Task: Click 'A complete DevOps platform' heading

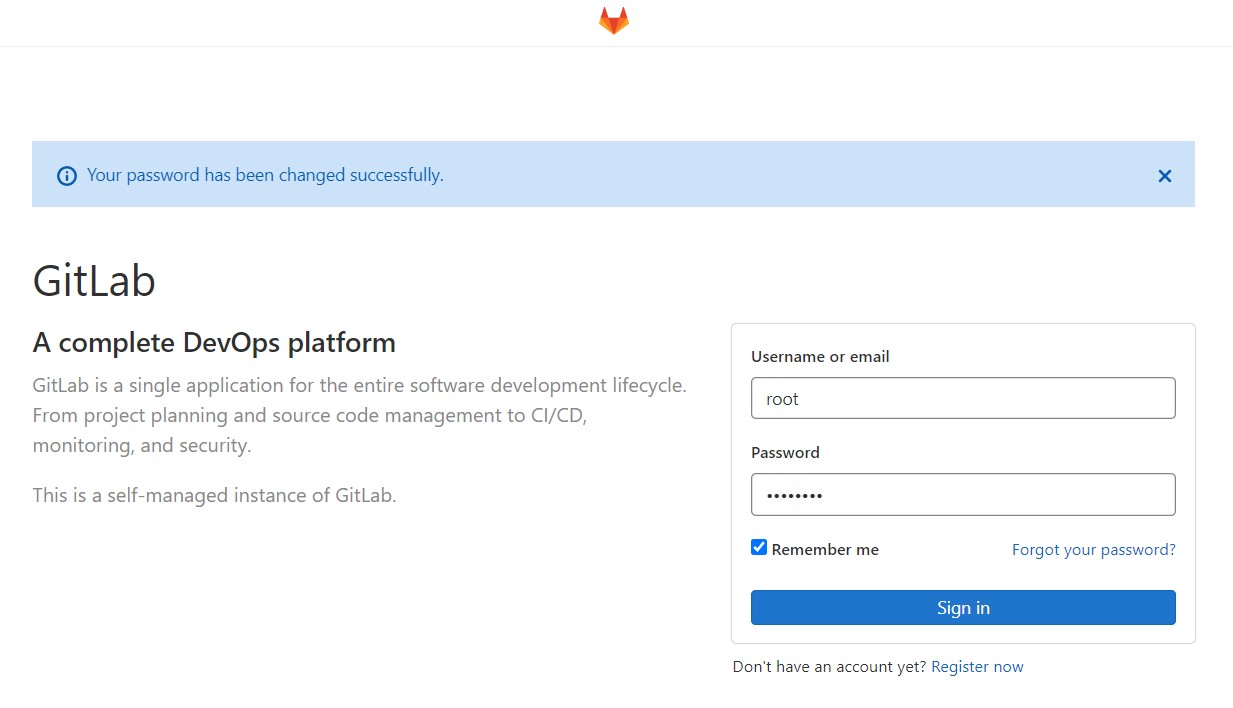Action: point(214,343)
